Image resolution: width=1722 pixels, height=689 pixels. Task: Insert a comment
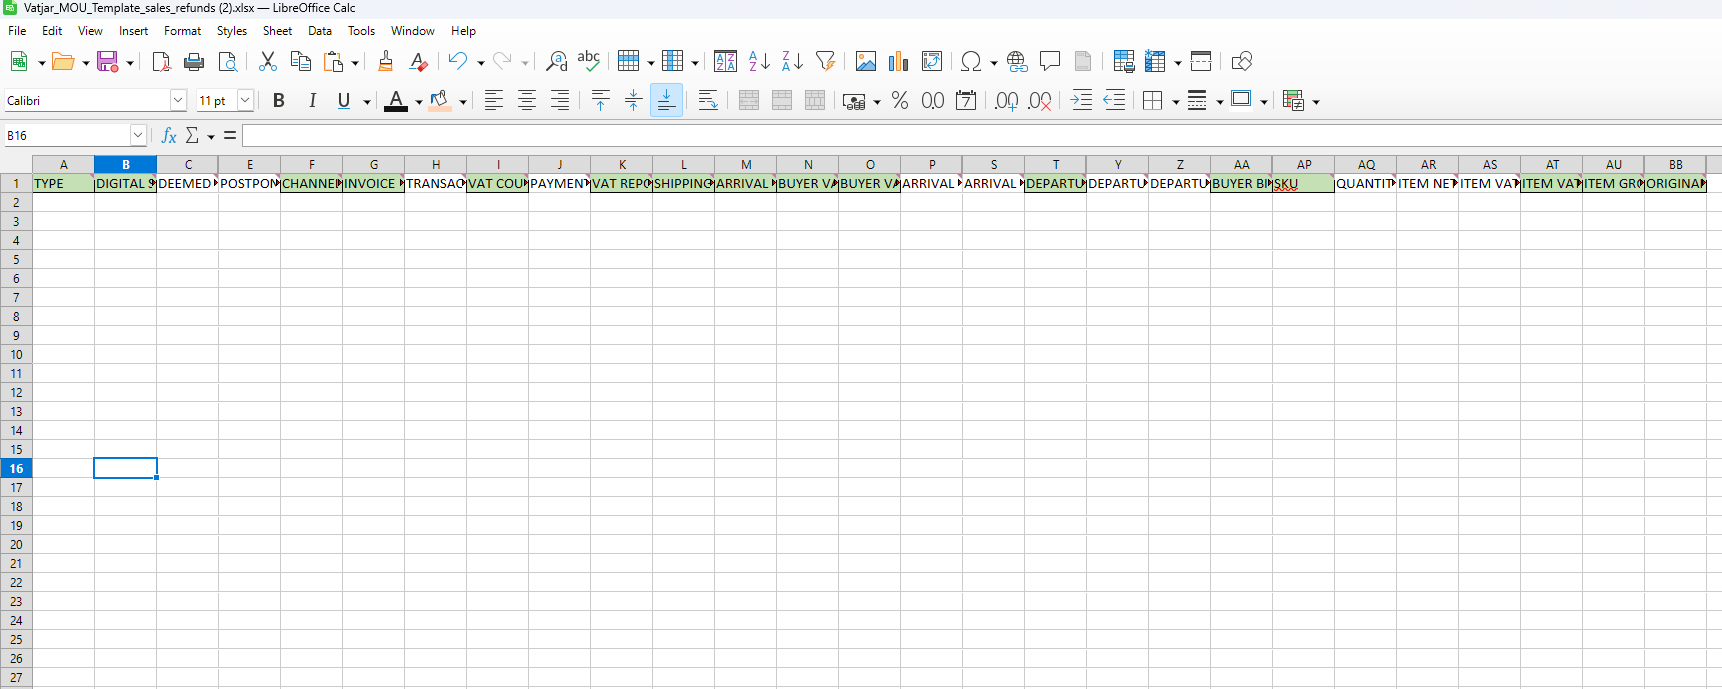point(1050,62)
